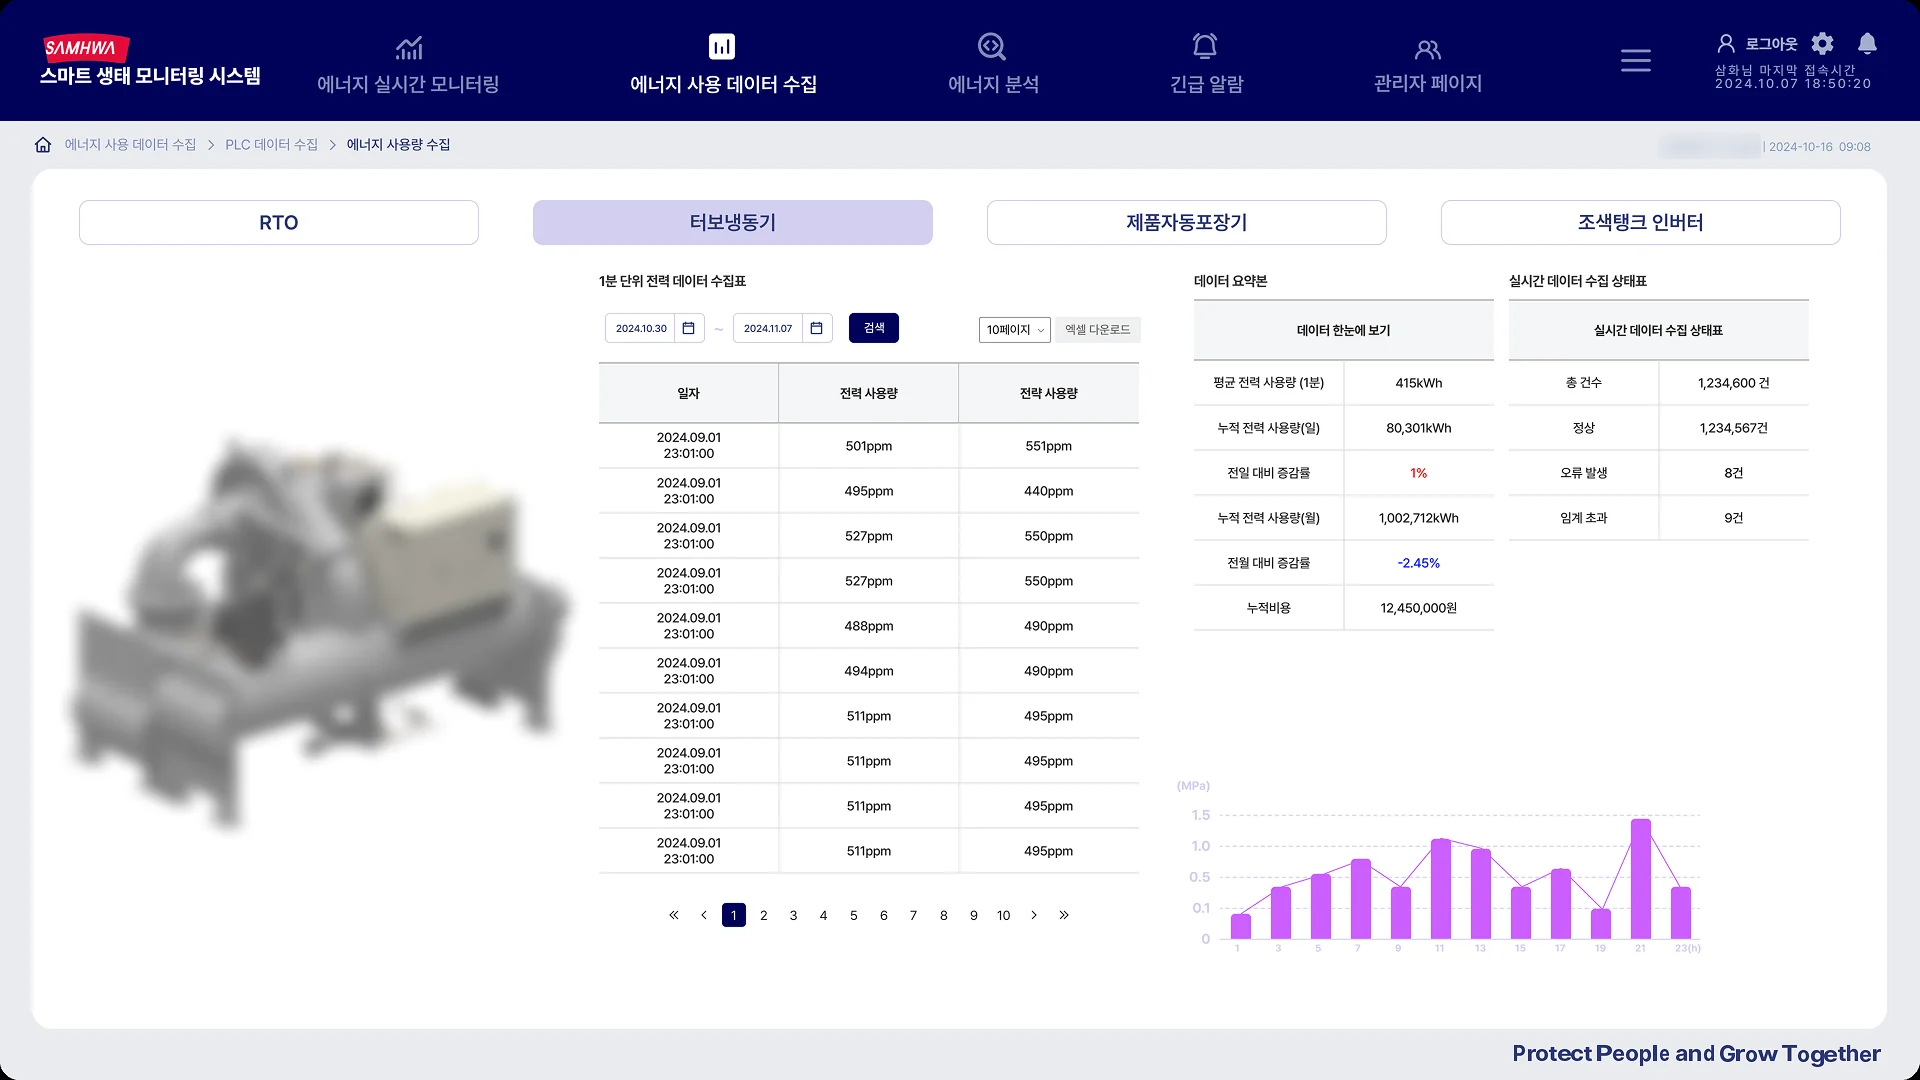The height and width of the screenshot is (1080, 1920).
Task: Click PLC 데이터 수집 breadcrumb link
Action: click(x=271, y=145)
